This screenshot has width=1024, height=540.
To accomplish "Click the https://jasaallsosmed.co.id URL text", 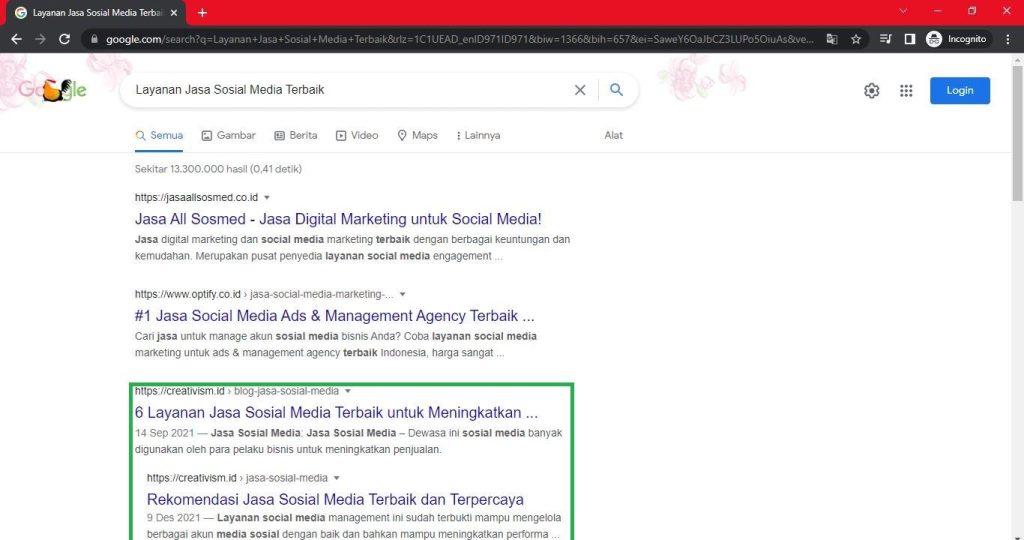I will tap(196, 197).
